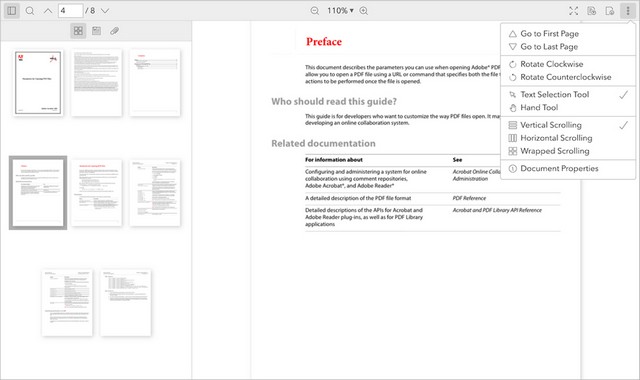Click the open file icon in toolbar
This screenshot has height=380, width=640.
[x=592, y=11]
